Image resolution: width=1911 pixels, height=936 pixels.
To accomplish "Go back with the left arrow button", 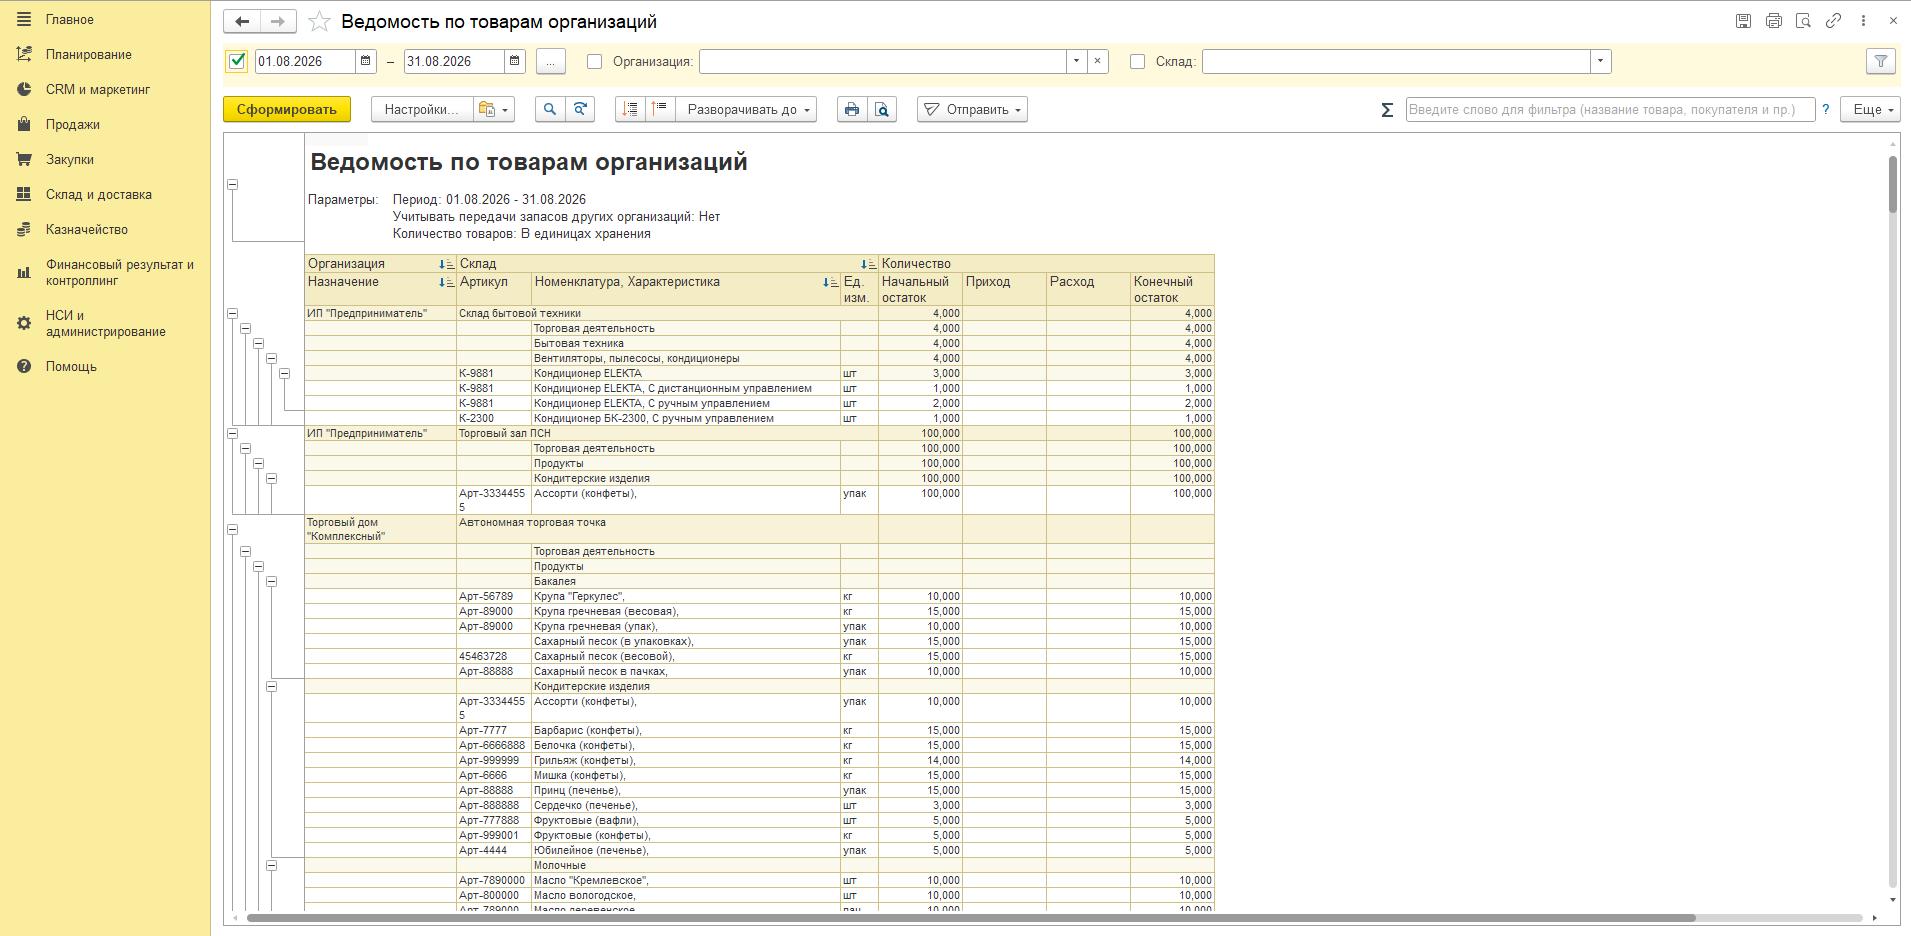I will click(x=242, y=21).
